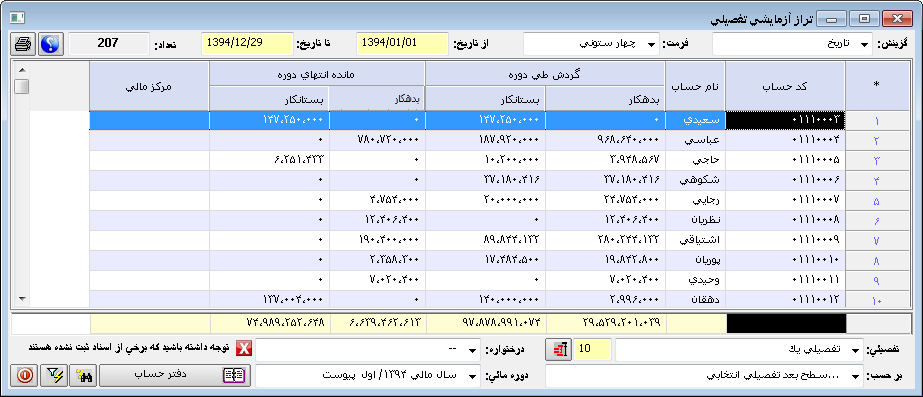
Task: Click the printer icon to print report
Action: coord(24,44)
